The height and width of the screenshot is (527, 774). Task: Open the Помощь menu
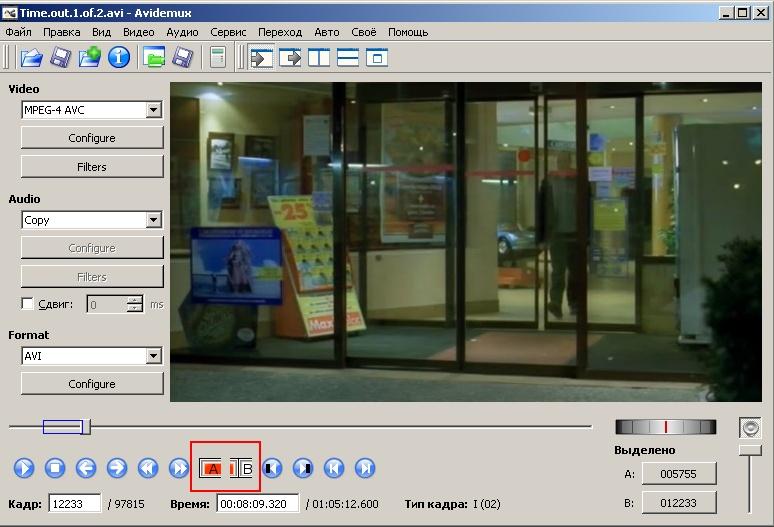tap(408, 32)
